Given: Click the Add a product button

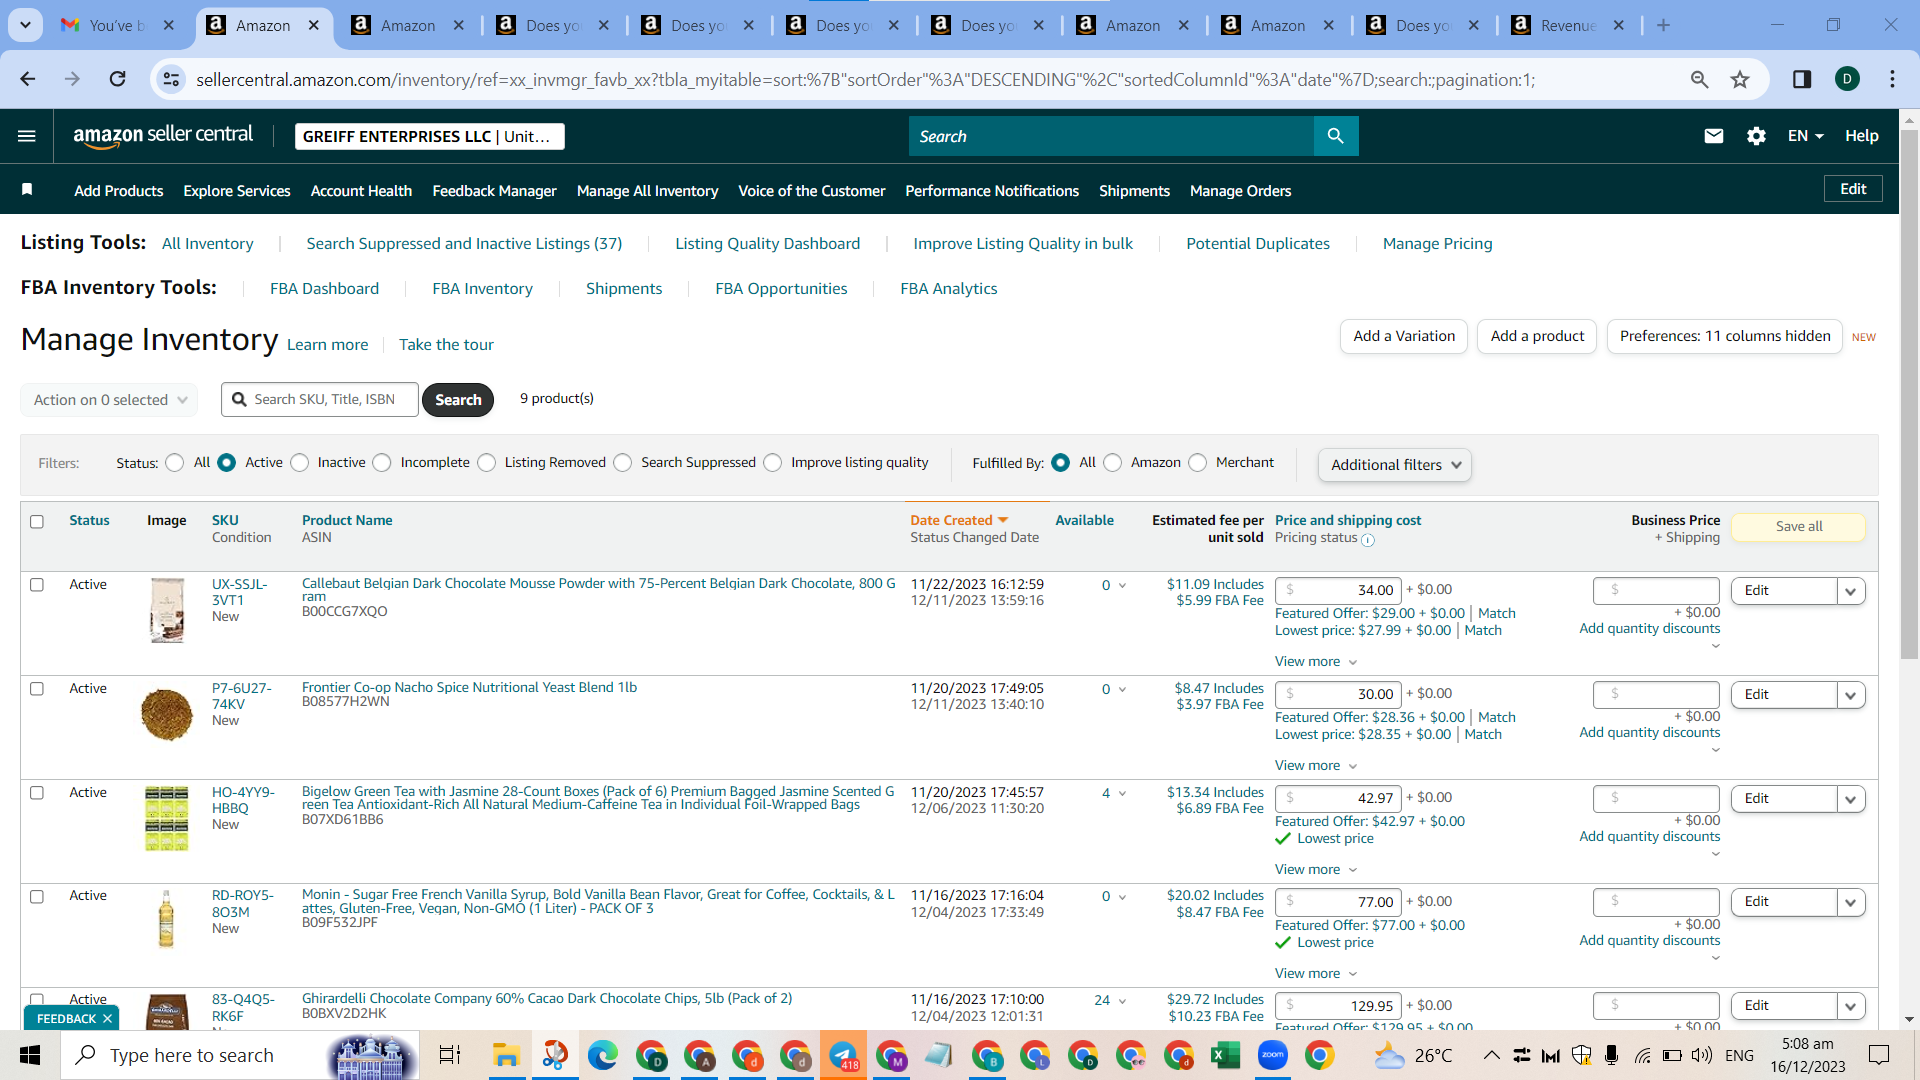Looking at the screenshot, I should [1537, 336].
